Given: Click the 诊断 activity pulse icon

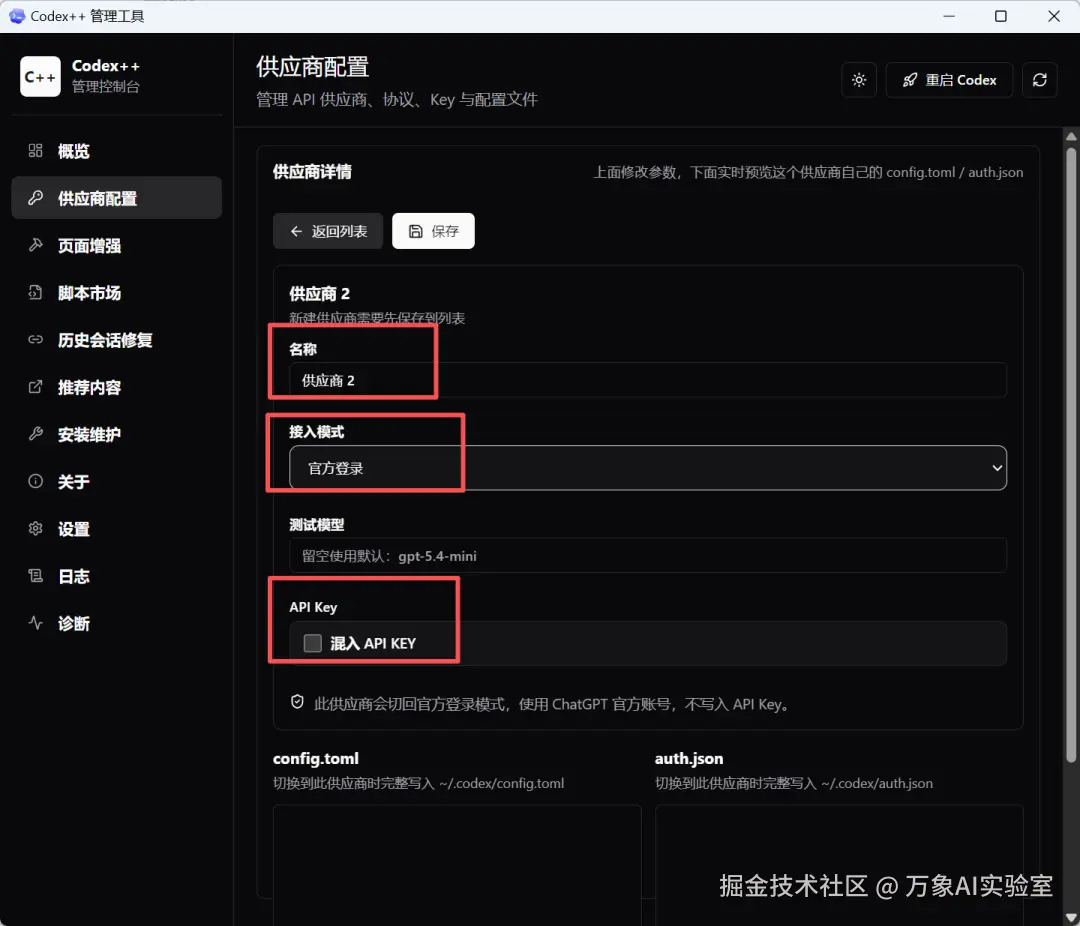Looking at the screenshot, I should (x=35, y=623).
